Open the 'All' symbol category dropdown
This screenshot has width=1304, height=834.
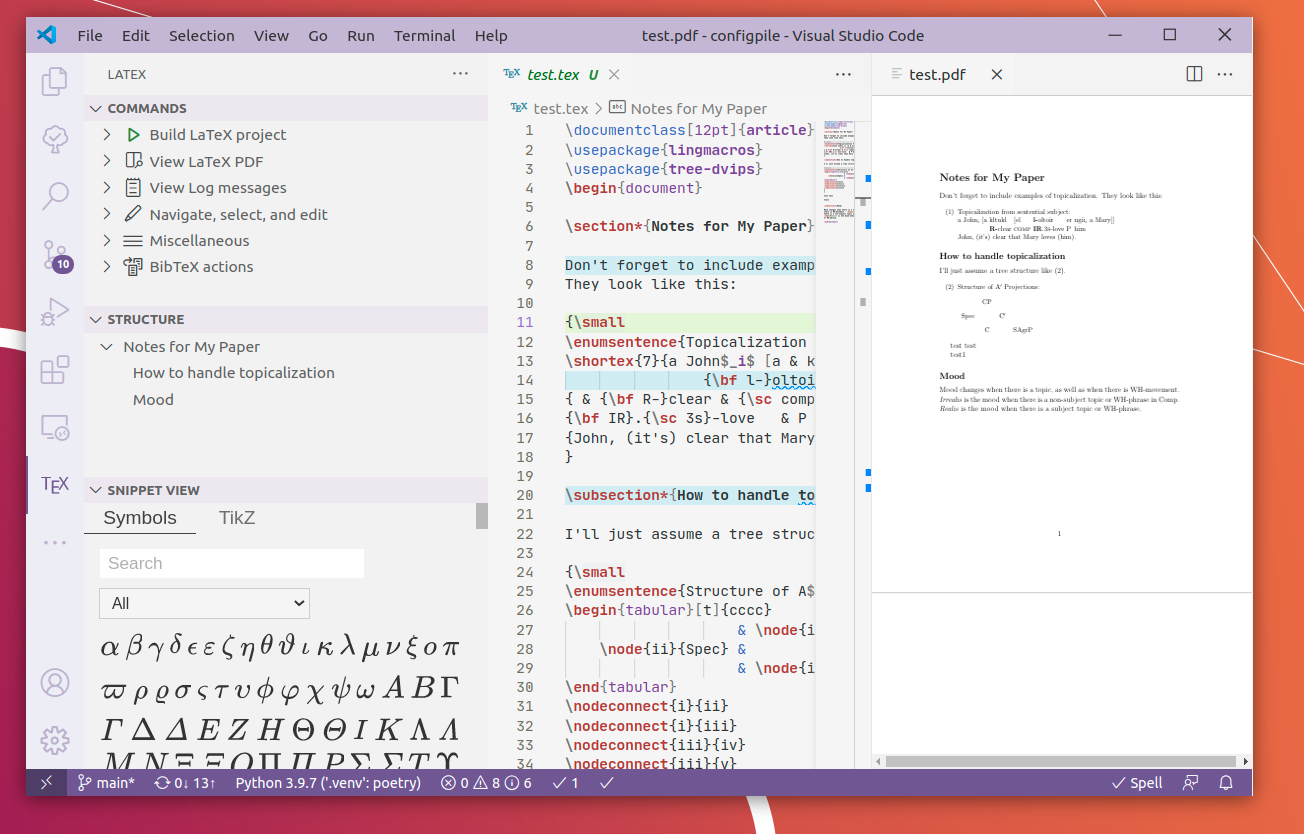point(204,603)
